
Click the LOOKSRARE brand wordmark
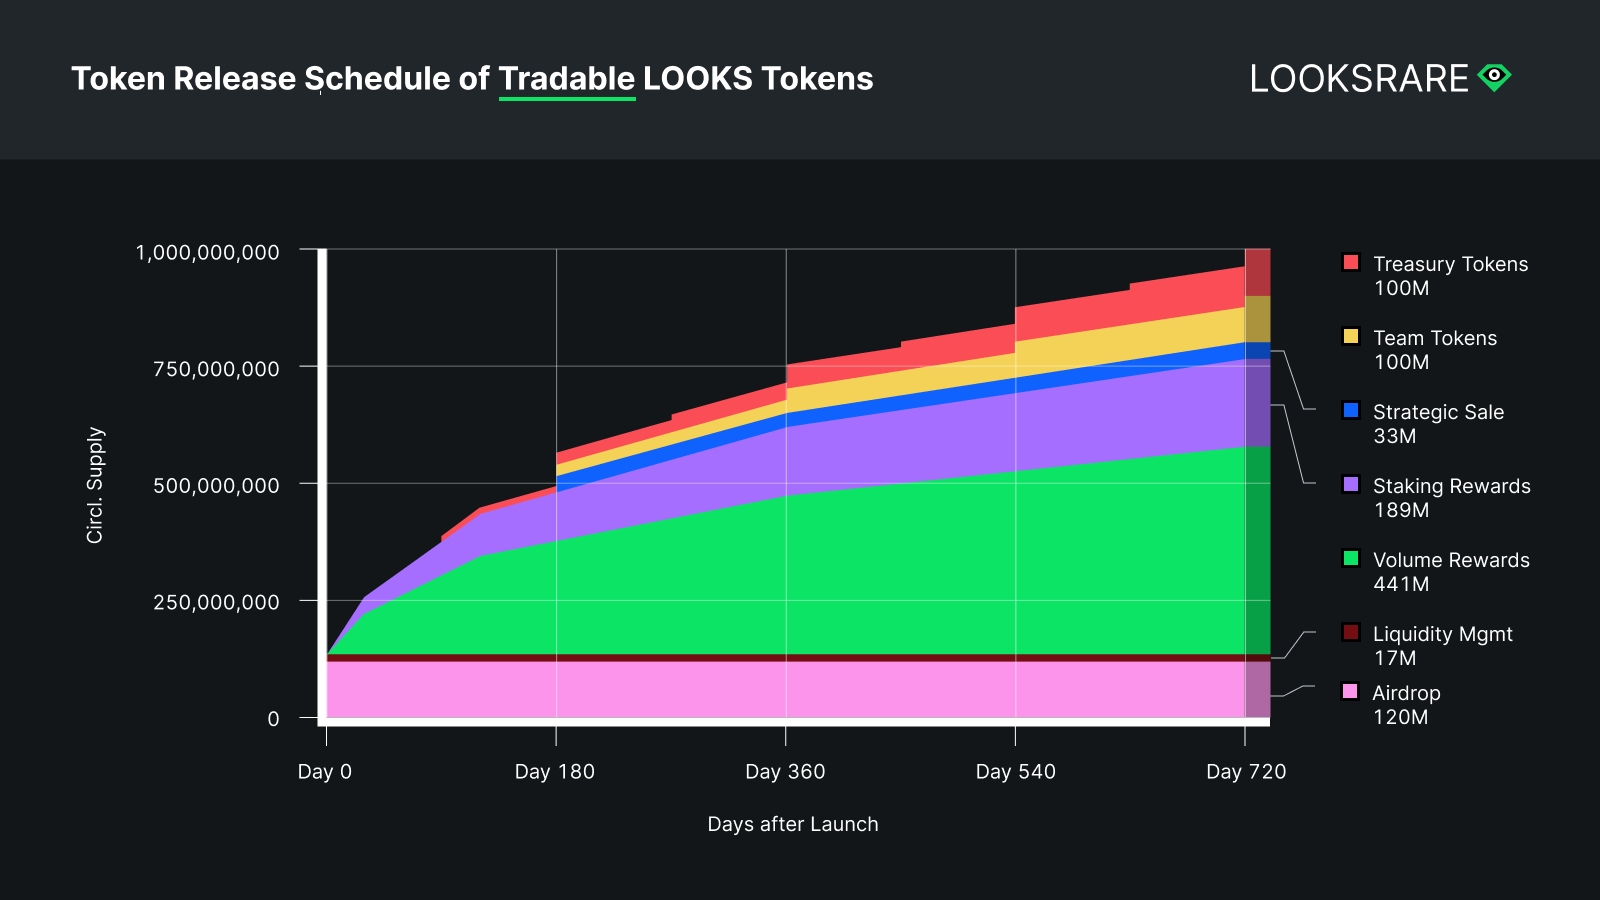[x=1359, y=79]
